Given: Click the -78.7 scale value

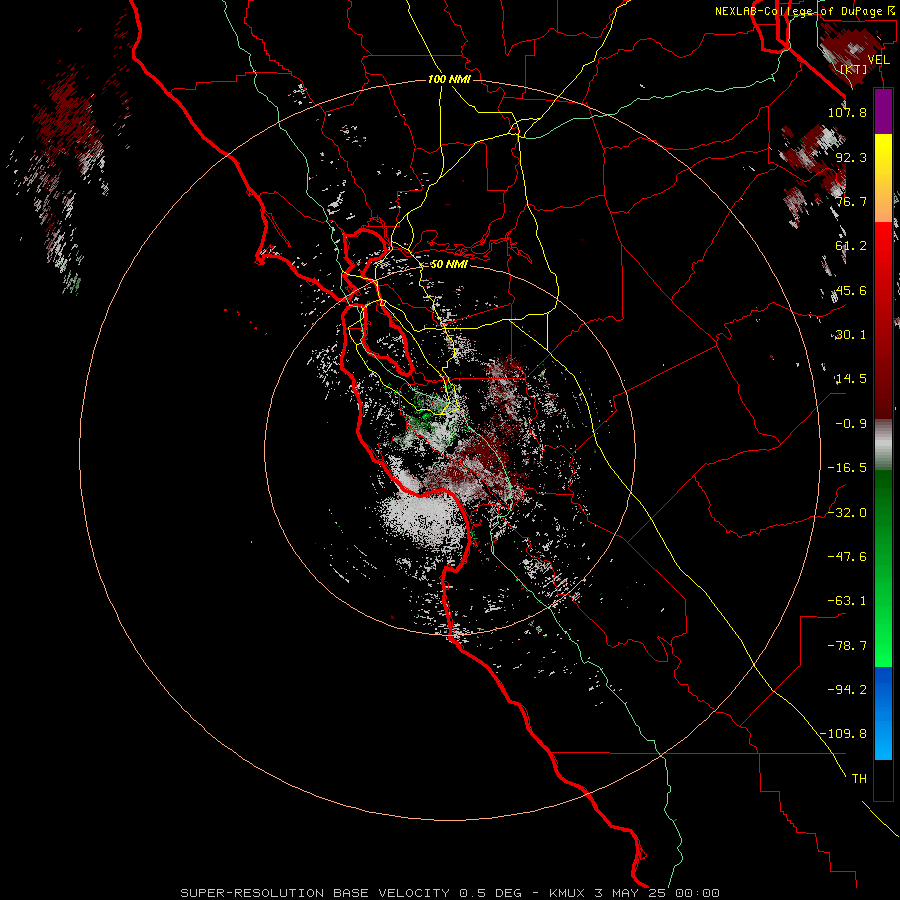Looking at the screenshot, I should click(847, 646).
